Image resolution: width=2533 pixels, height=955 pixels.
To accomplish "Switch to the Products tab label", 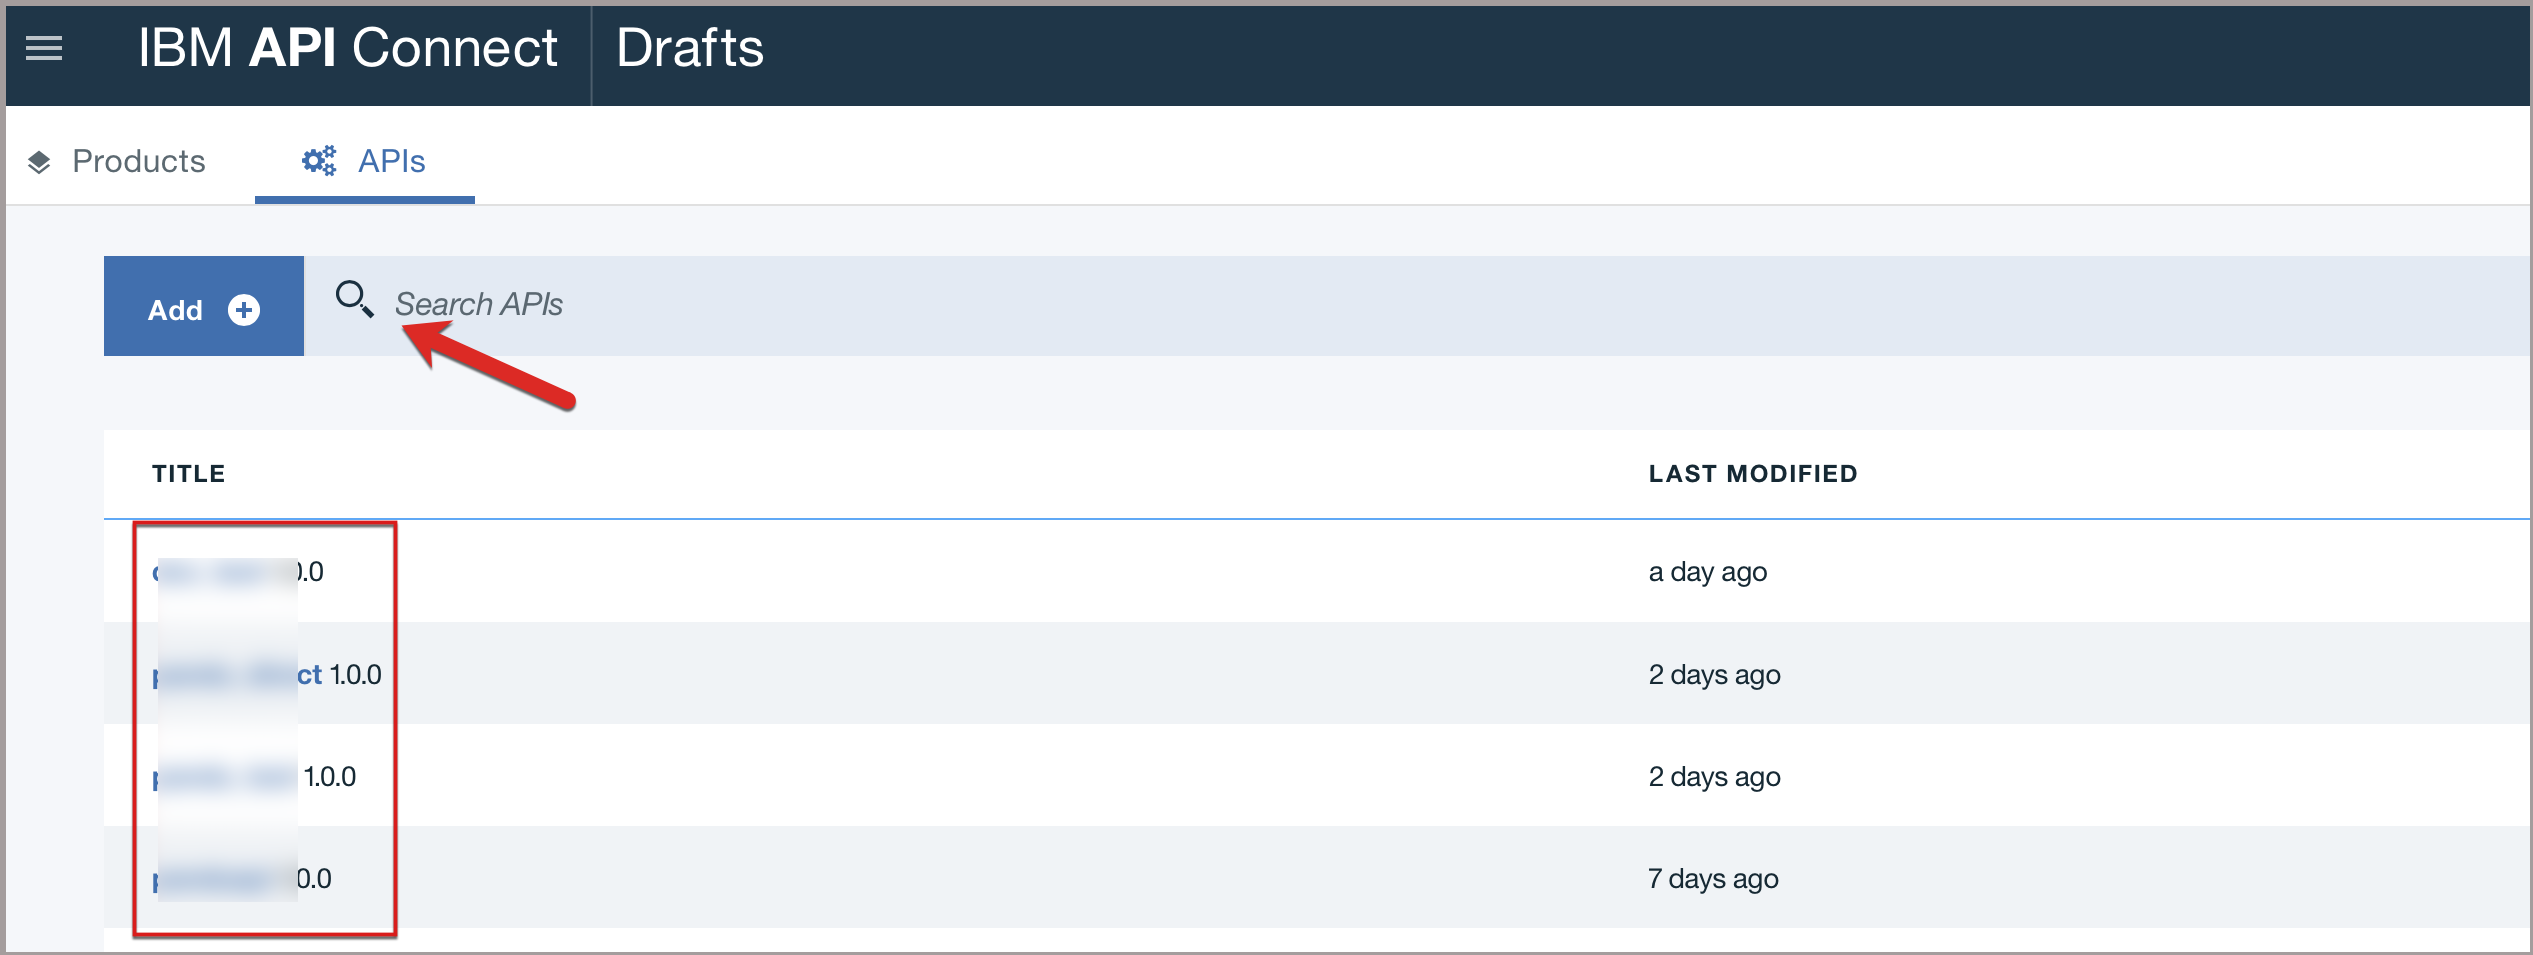I will 139,161.
